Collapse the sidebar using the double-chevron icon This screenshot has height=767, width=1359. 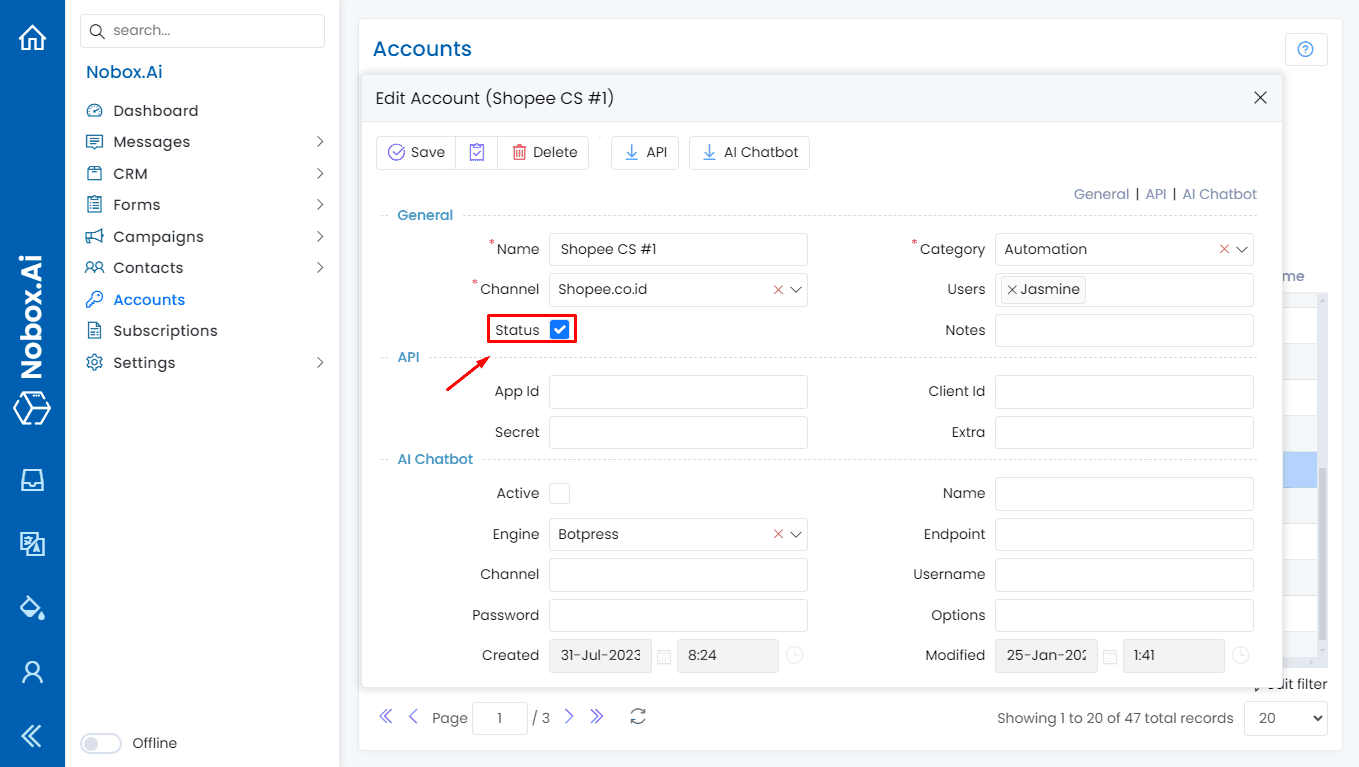click(32, 735)
